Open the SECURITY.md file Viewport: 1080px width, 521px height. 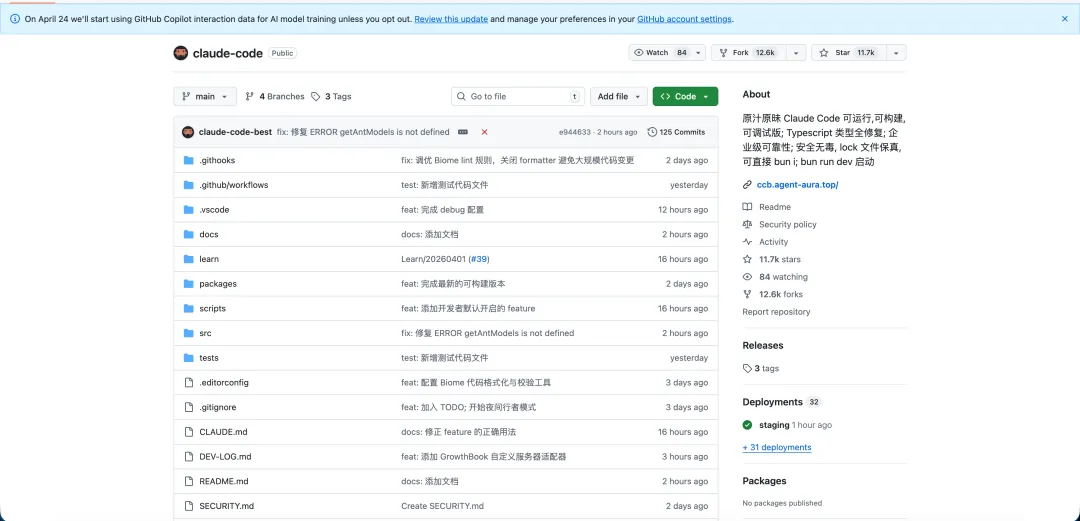[x=227, y=506]
